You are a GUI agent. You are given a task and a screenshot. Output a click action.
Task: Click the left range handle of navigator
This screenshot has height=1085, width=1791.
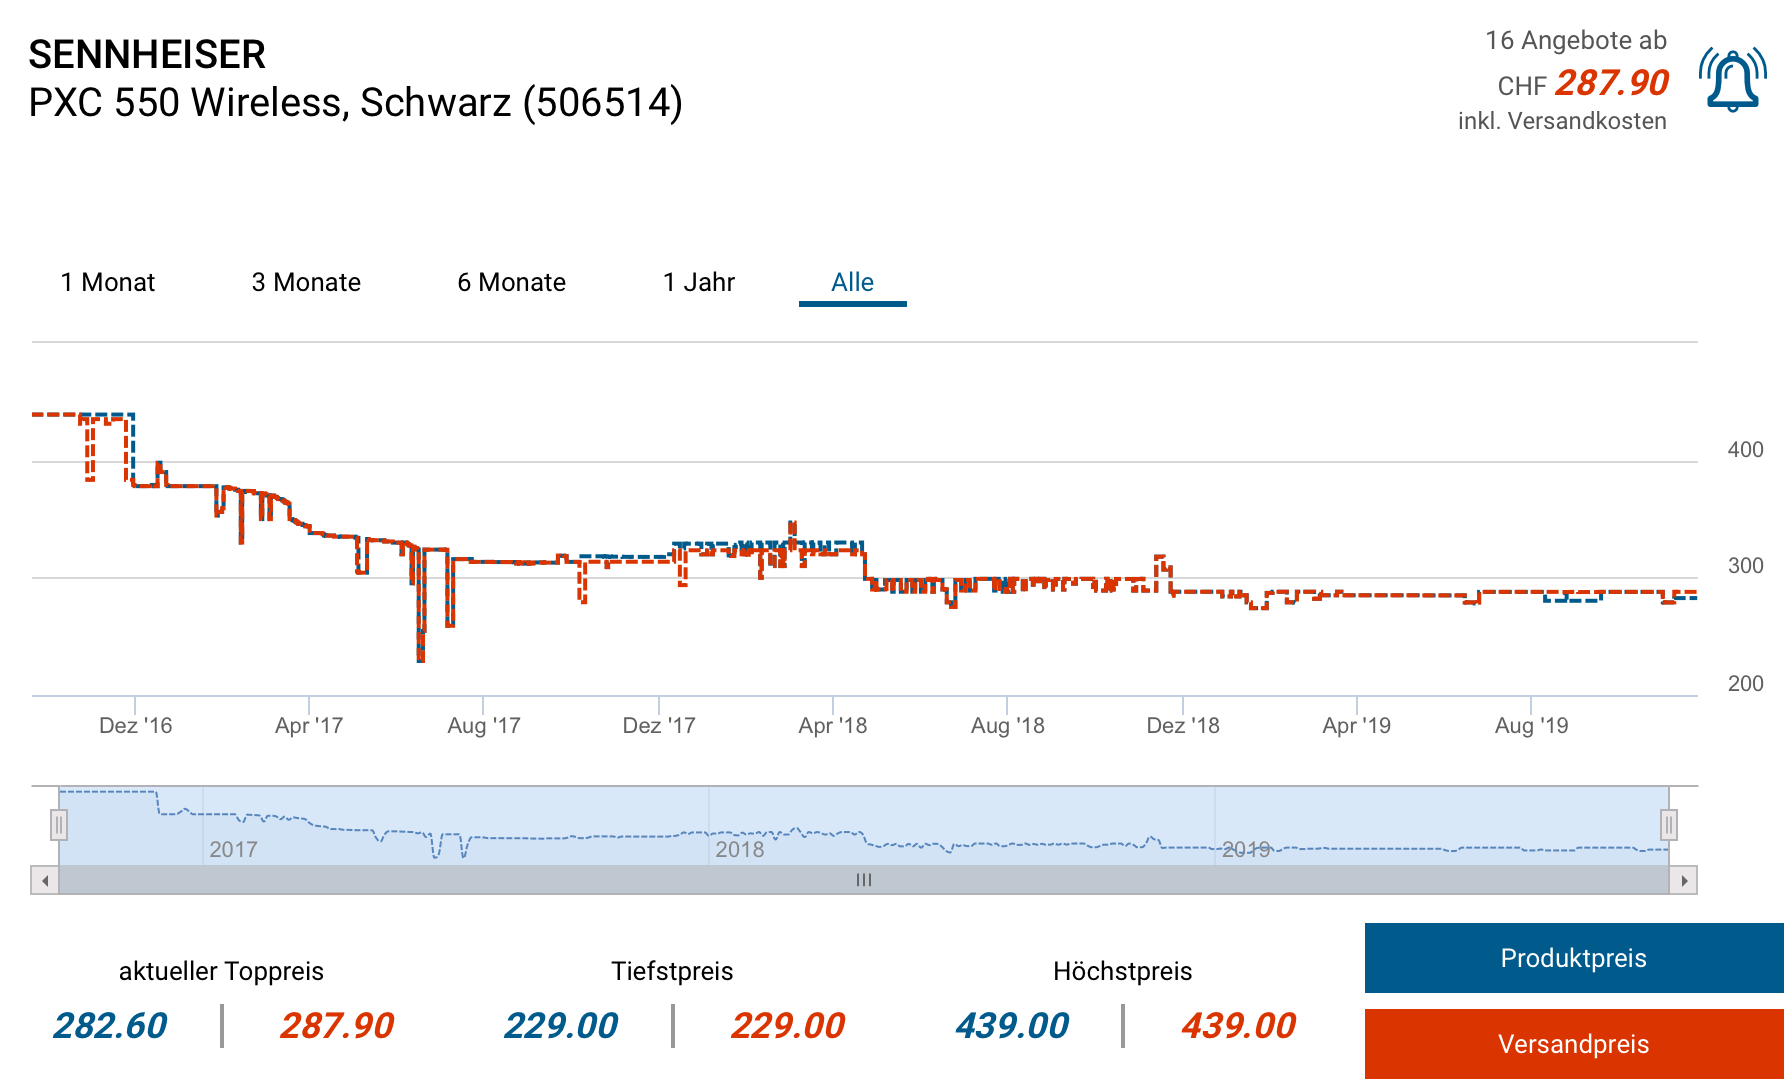[59, 825]
